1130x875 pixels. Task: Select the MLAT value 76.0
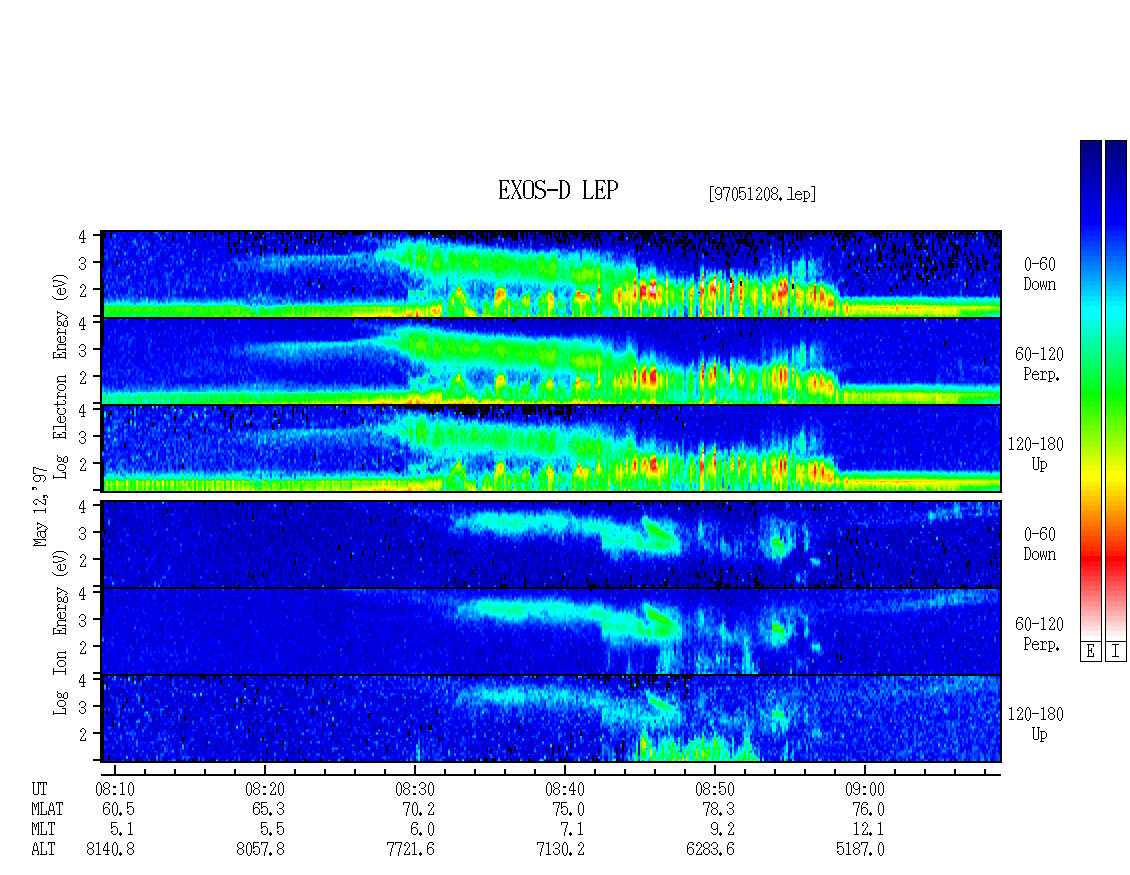click(x=868, y=809)
